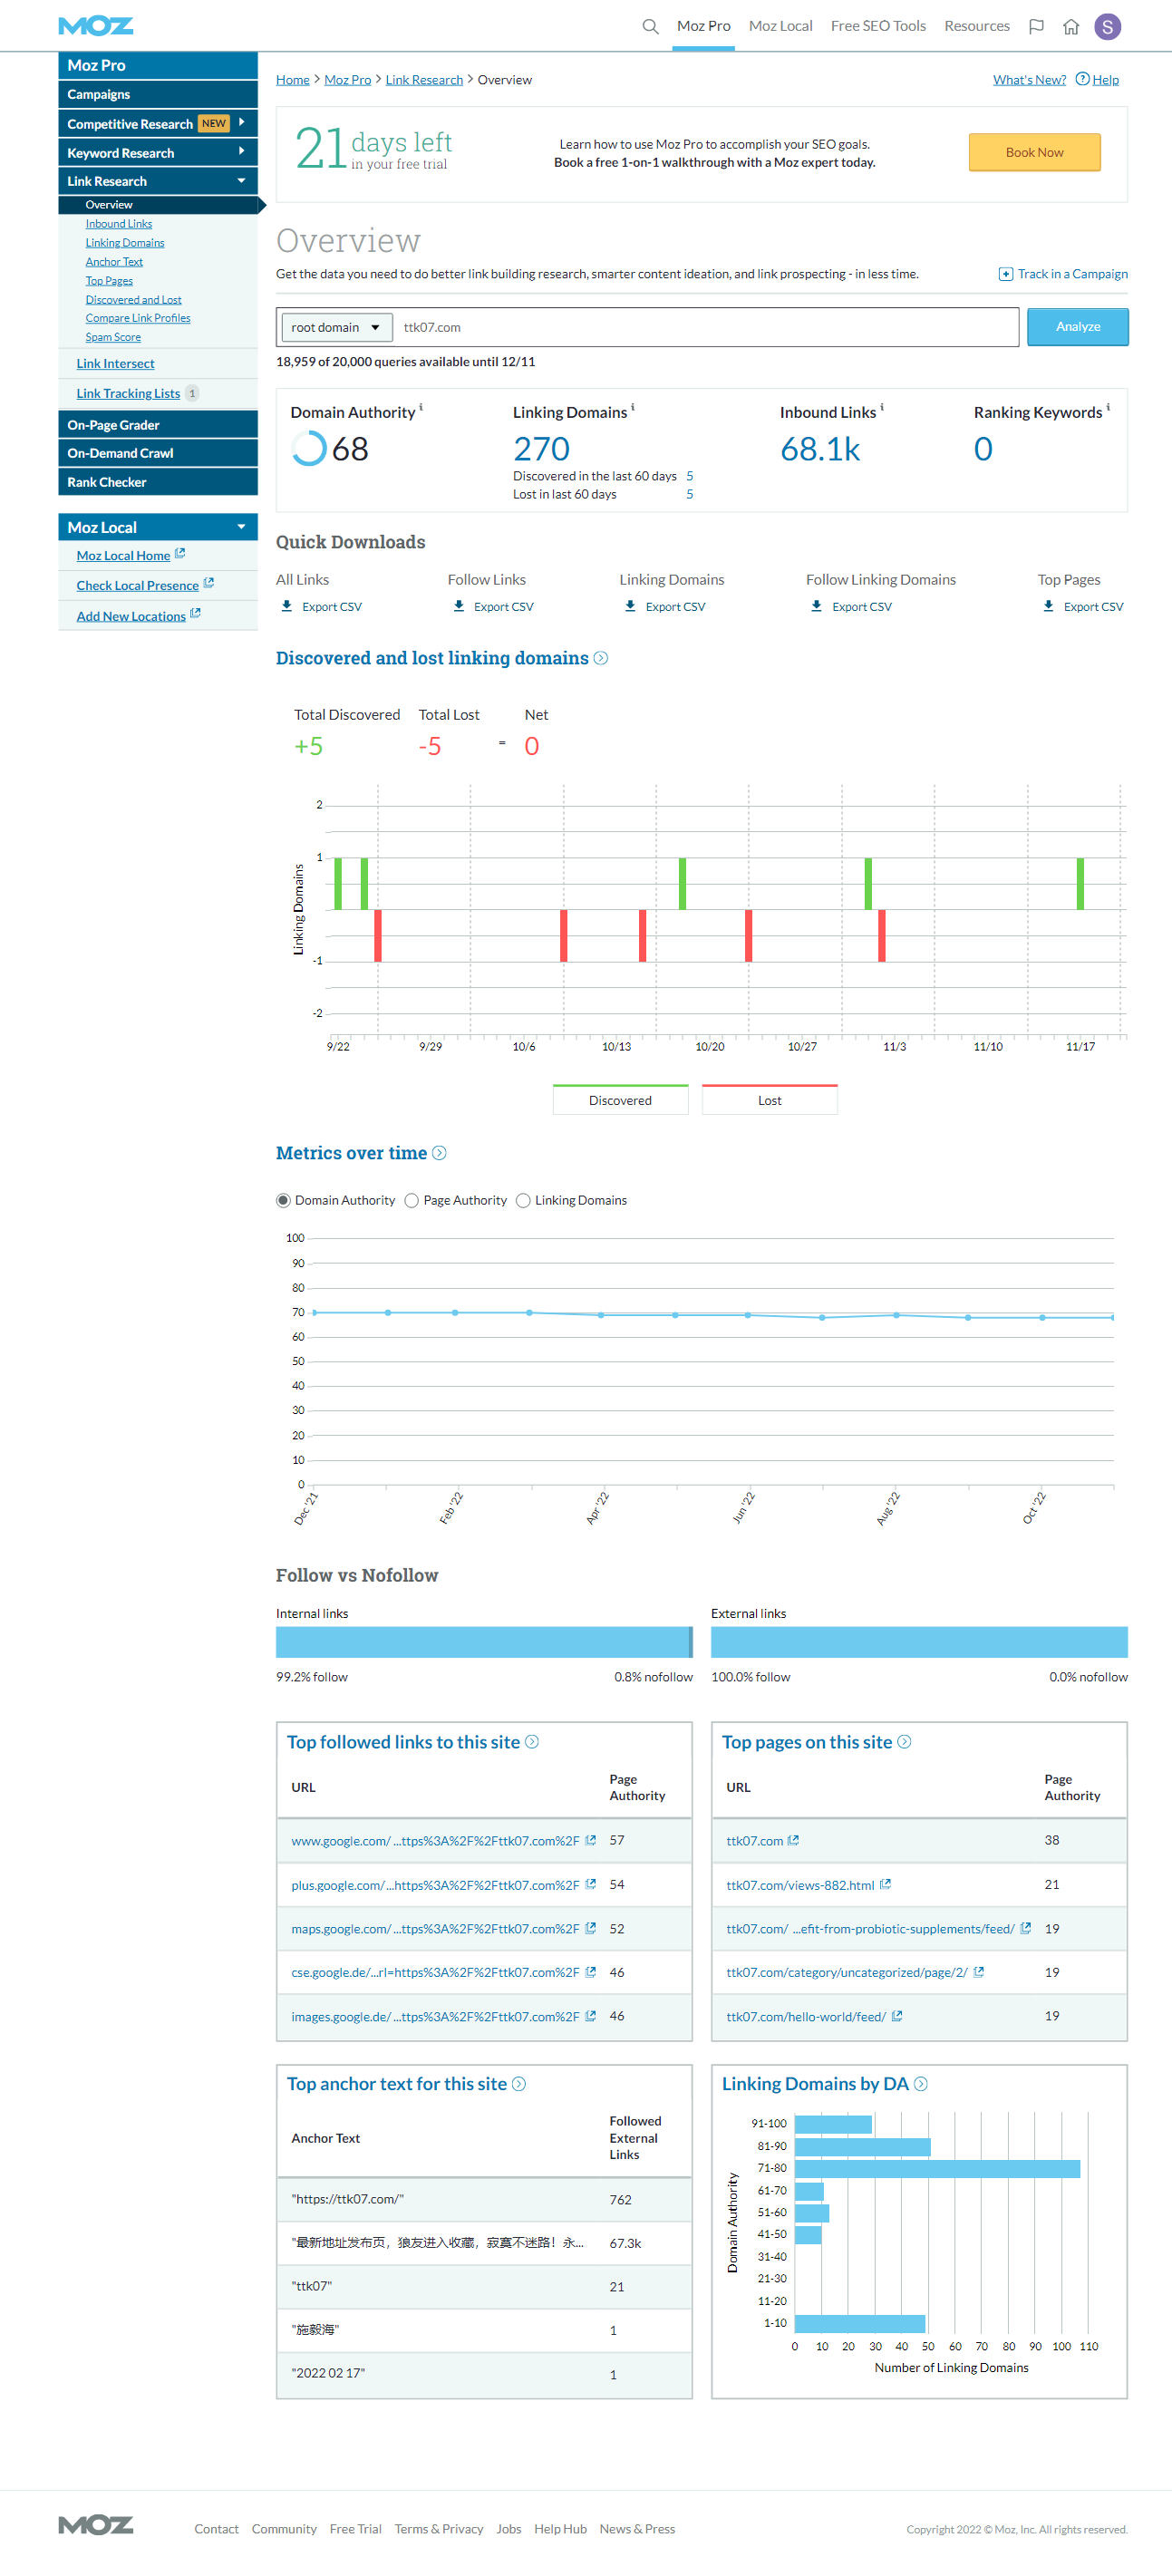This screenshot has width=1172, height=2576.
Task: Click Linking Domains info icon
Action: click(x=633, y=407)
